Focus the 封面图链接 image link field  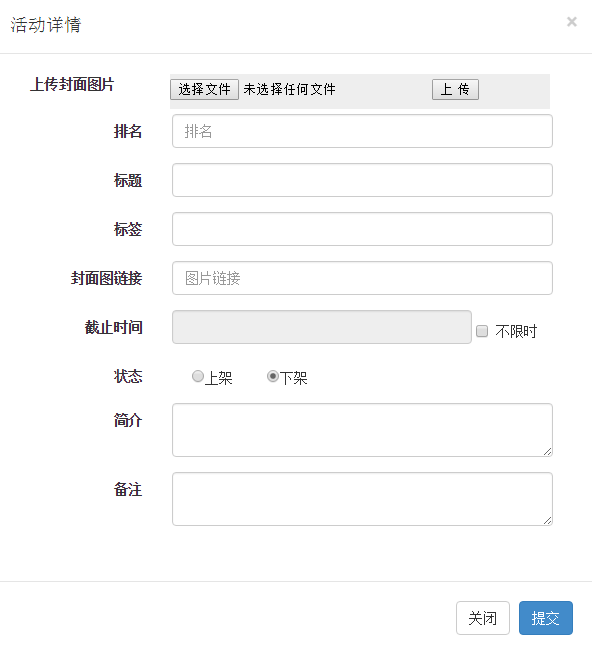[362, 278]
